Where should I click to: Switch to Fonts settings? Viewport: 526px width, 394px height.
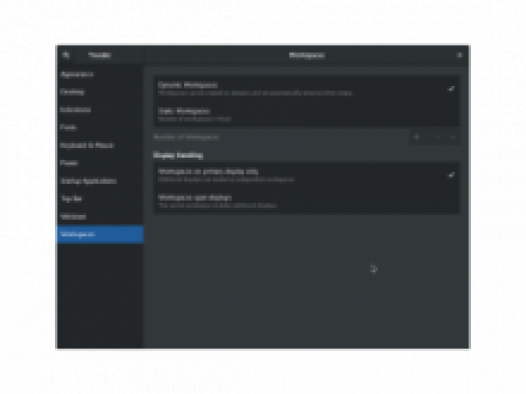coord(100,127)
